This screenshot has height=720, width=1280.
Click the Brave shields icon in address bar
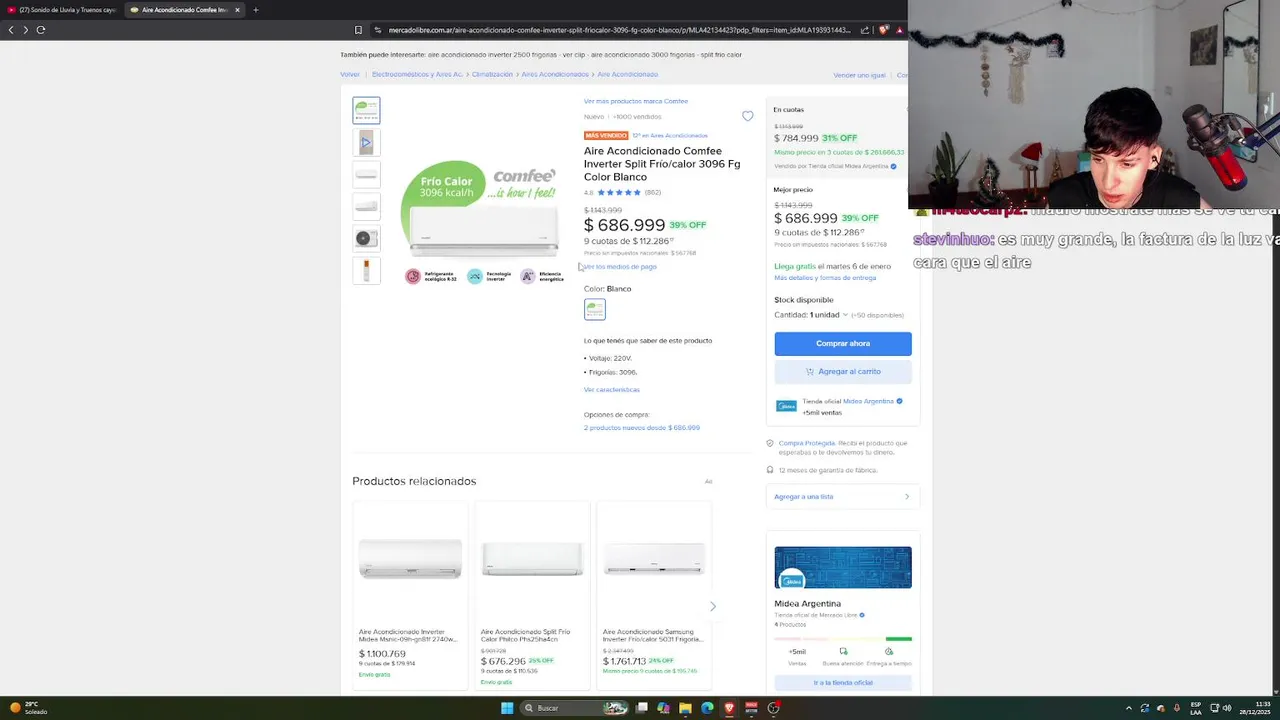pyautogui.click(x=883, y=30)
